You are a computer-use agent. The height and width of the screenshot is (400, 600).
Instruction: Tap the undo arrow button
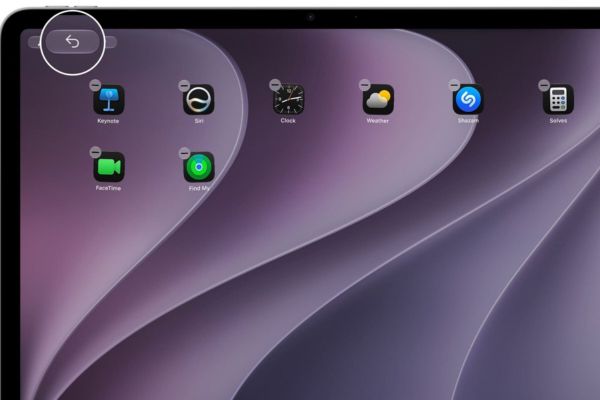pos(72,41)
